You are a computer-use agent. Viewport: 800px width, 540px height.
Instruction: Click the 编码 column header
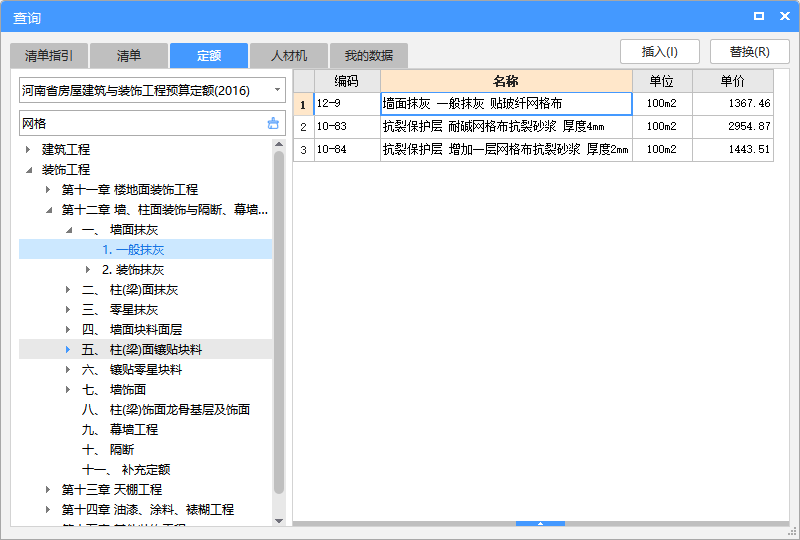347,81
